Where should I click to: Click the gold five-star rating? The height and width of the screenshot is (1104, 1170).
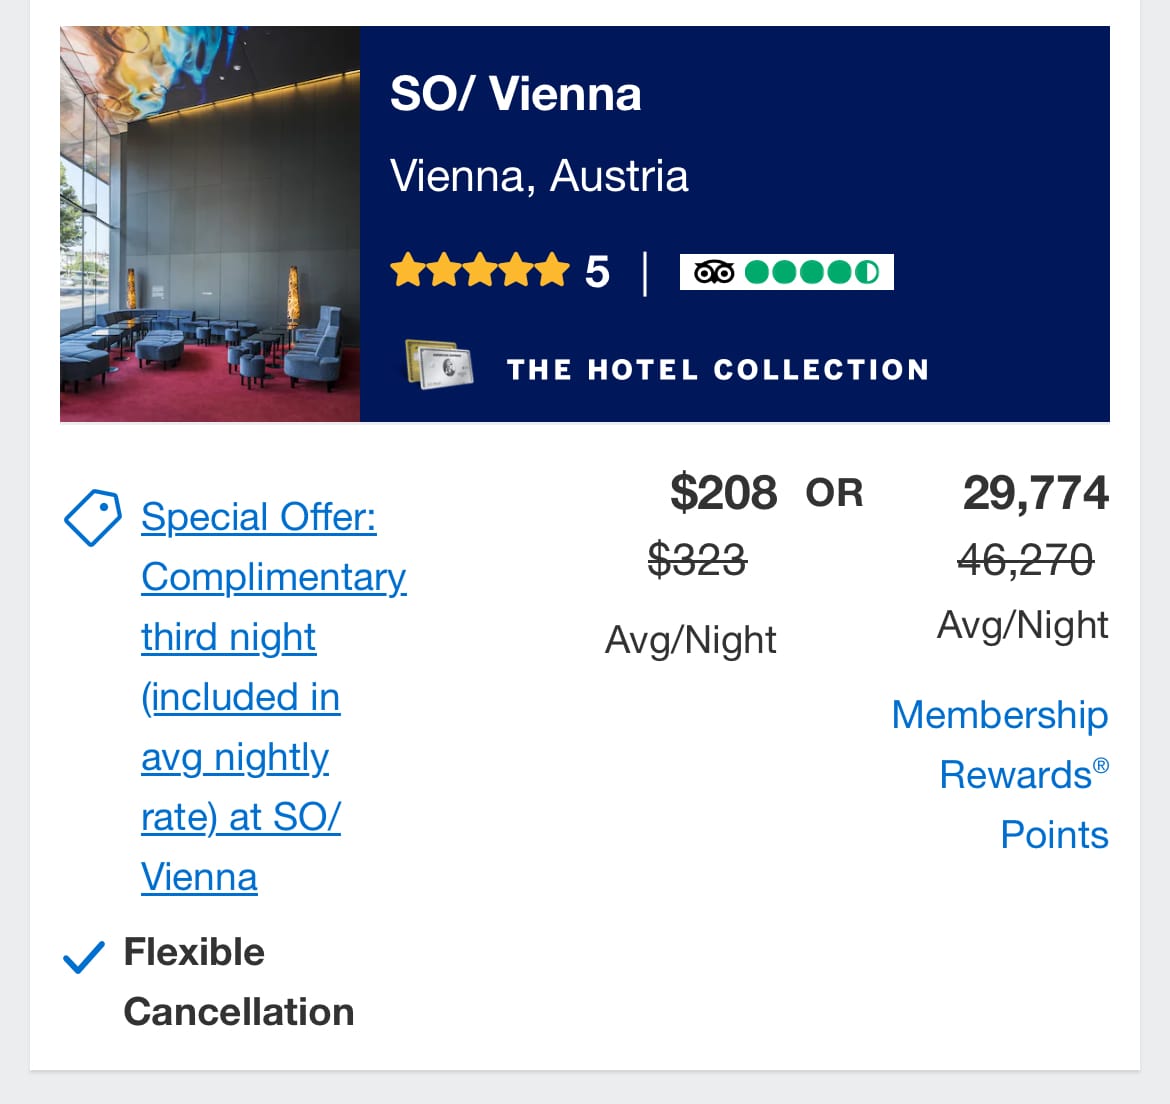point(479,271)
